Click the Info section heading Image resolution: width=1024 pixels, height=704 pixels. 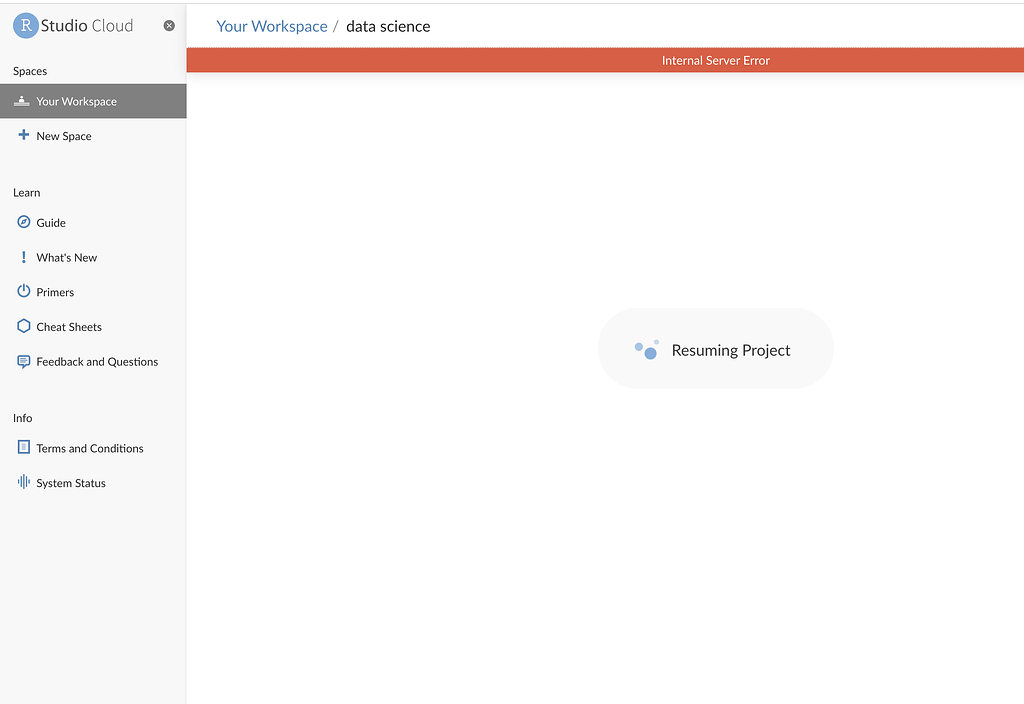[23, 418]
